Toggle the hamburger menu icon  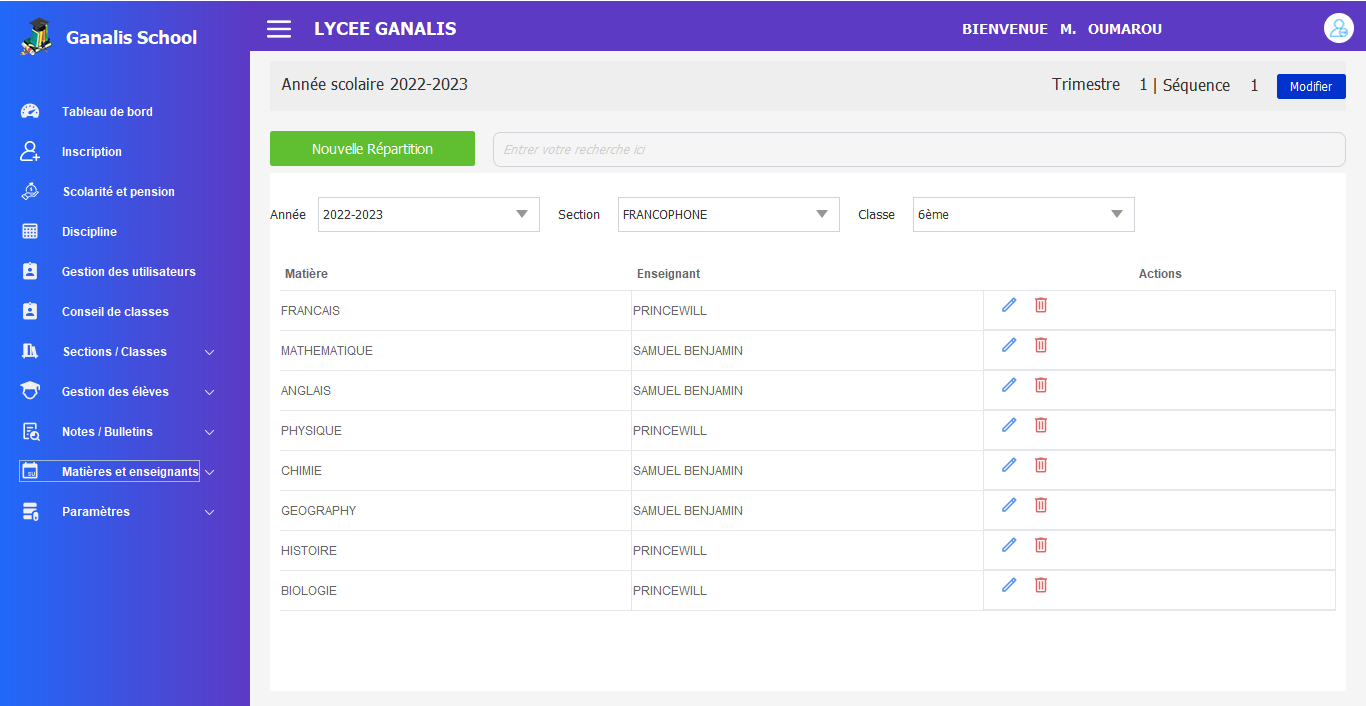[279, 29]
